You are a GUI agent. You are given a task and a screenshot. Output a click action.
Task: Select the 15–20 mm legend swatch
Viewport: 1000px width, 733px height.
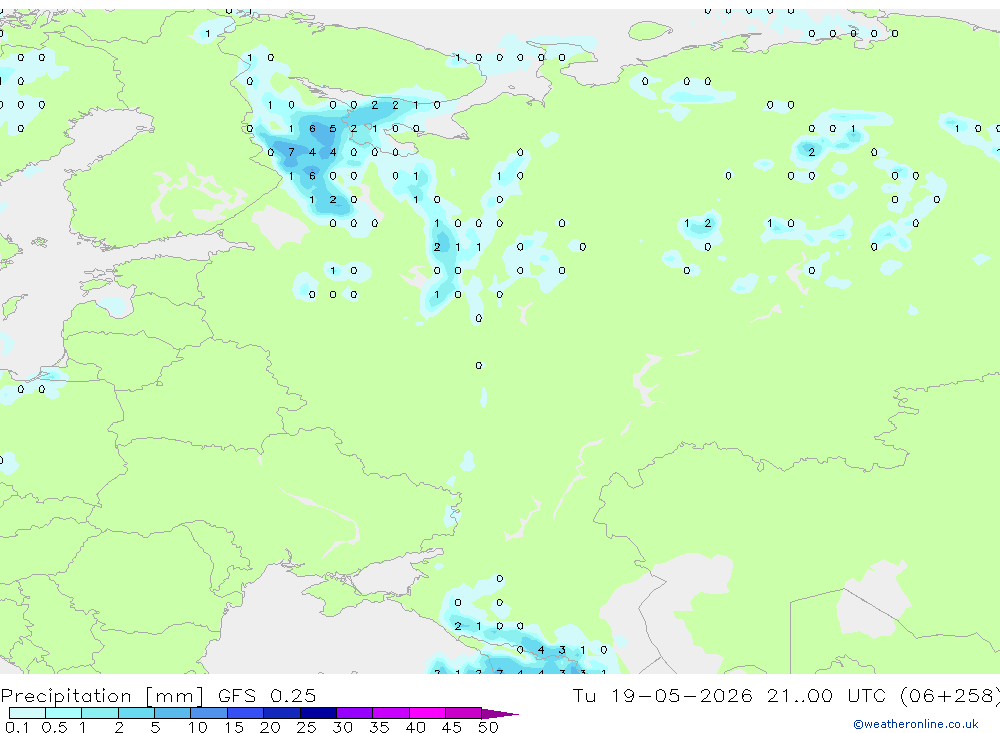pyautogui.click(x=245, y=713)
